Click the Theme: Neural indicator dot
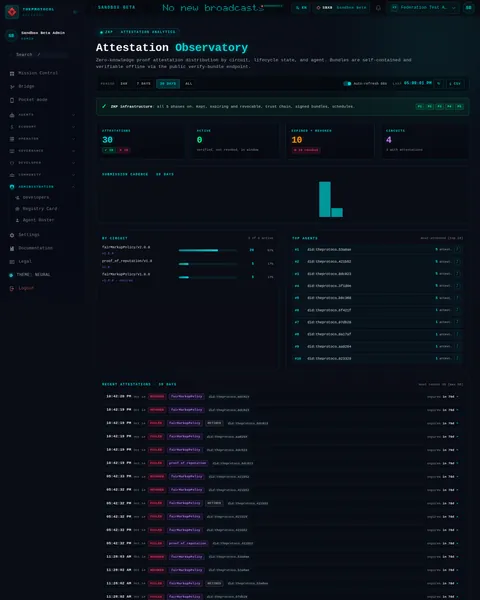The image size is (480, 600). [11, 275]
